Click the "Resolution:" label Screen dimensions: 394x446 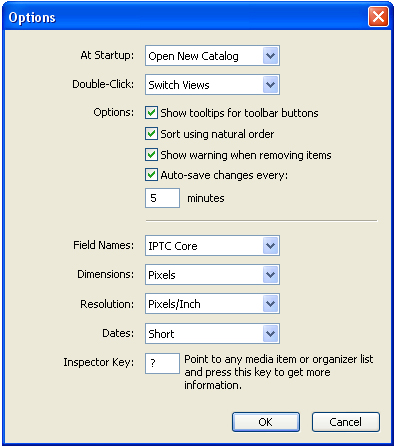pyautogui.click(x=107, y=304)
